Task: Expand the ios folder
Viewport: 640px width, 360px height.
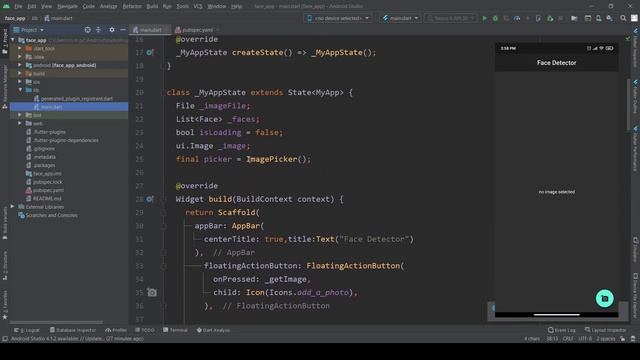Action: [x=20, y=82]
